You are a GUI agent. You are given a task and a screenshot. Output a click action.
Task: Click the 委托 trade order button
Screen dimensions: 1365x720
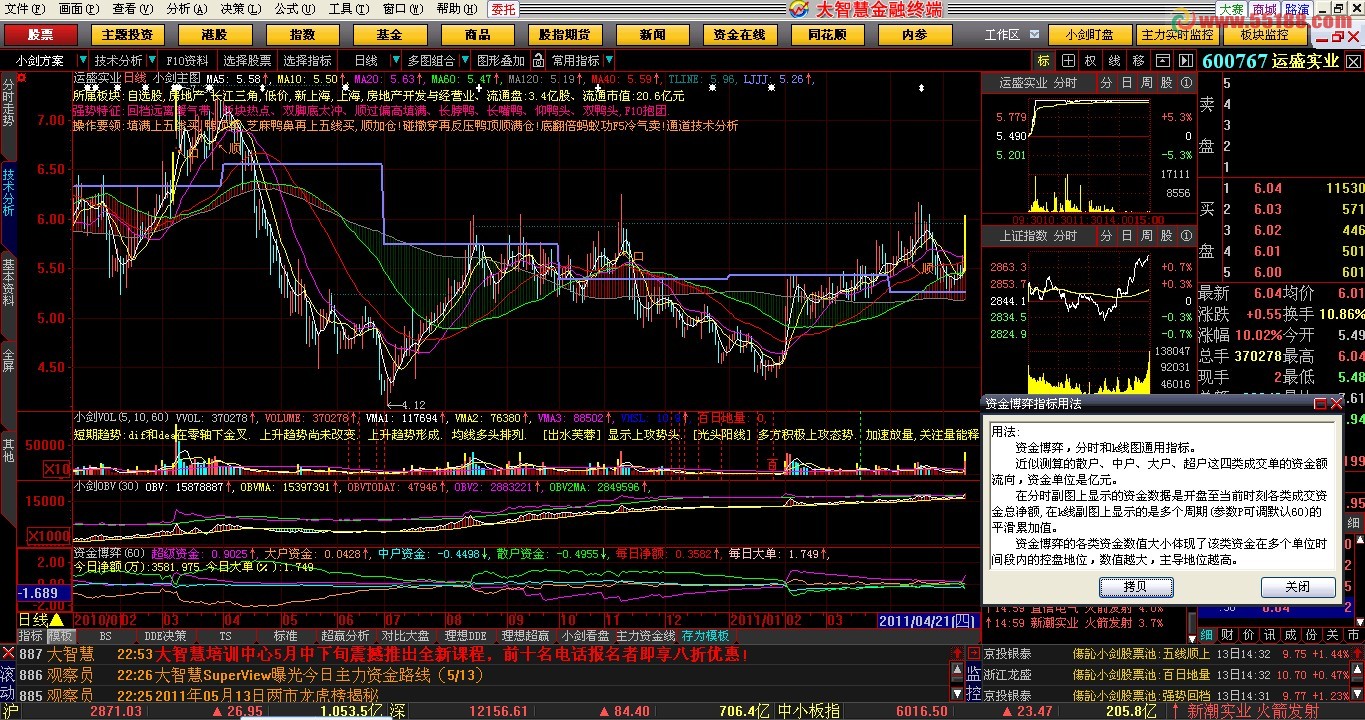503,9
